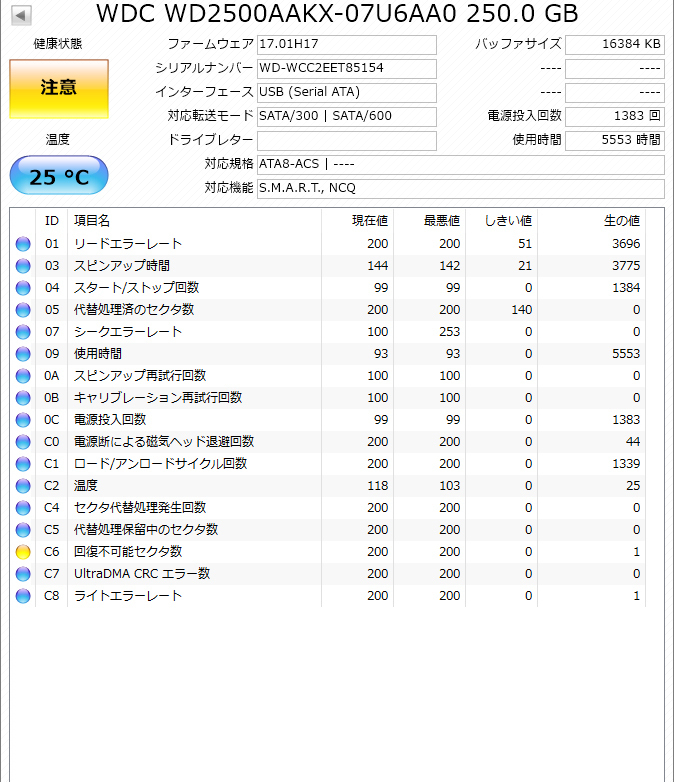
Task: Select the UltraDMA CRC エラー数 attribute name
Action: (142, 574)
